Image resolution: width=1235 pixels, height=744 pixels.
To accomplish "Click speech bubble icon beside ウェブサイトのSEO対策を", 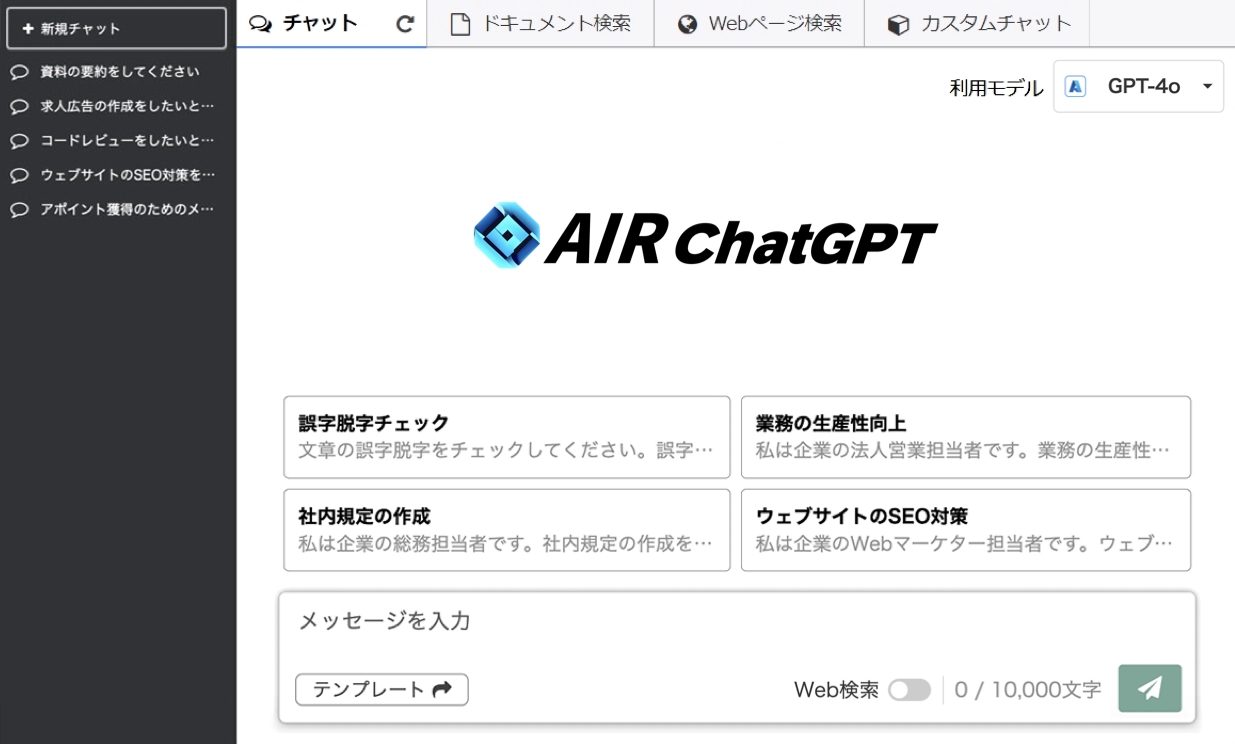I will click(x=19, y=175).
